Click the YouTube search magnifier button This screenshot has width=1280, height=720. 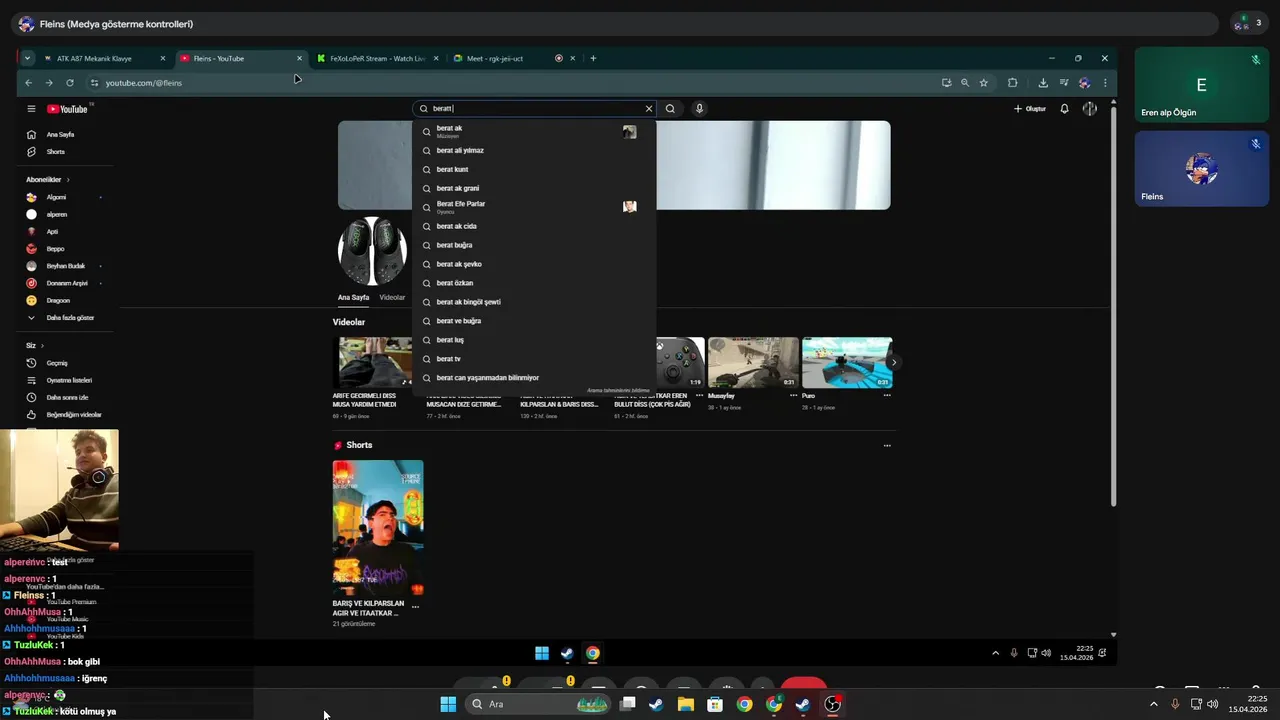coord(670,109)
